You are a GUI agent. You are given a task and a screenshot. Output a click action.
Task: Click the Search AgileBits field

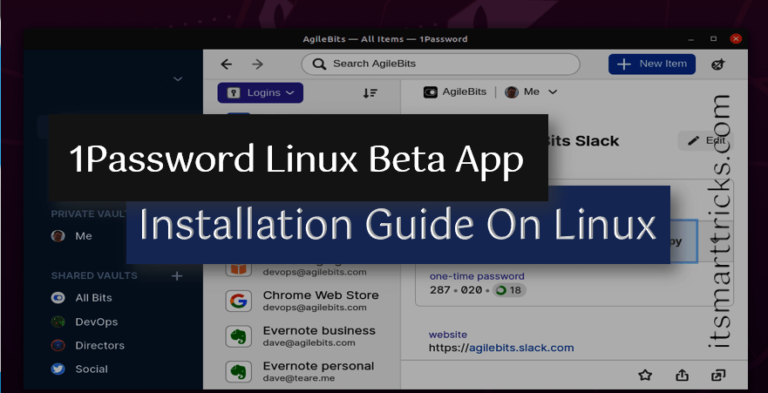tap(440, 64)
